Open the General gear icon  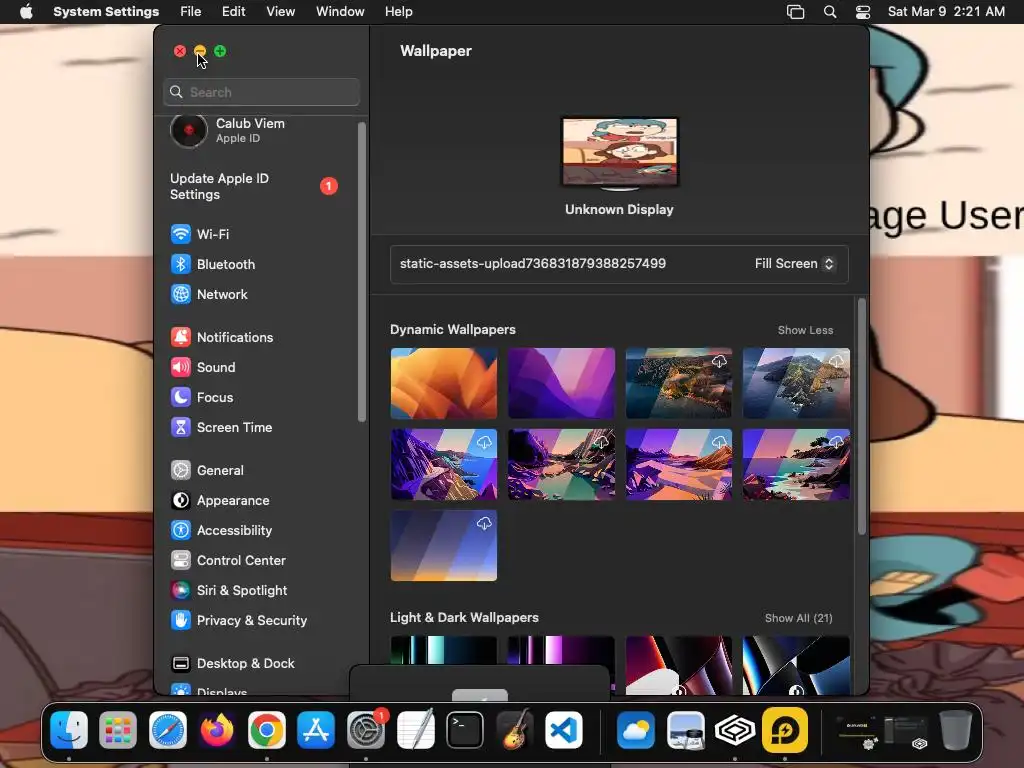[x=181, y=470]
